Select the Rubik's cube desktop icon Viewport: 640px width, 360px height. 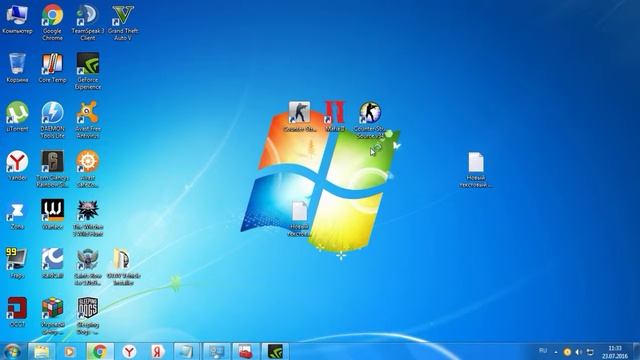click(x=52, y=316)
